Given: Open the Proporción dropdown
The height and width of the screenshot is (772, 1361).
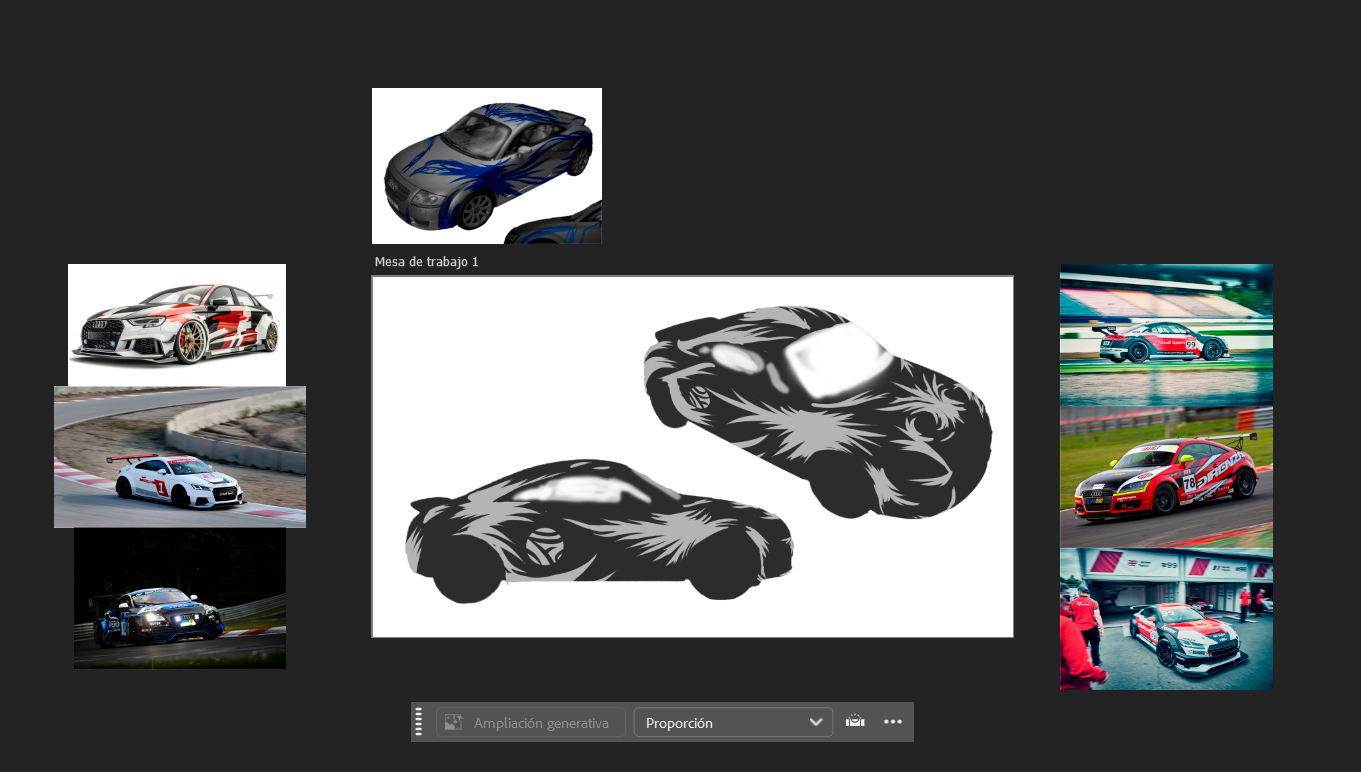Looking at the screenshot, I should (x=733, y=723).
